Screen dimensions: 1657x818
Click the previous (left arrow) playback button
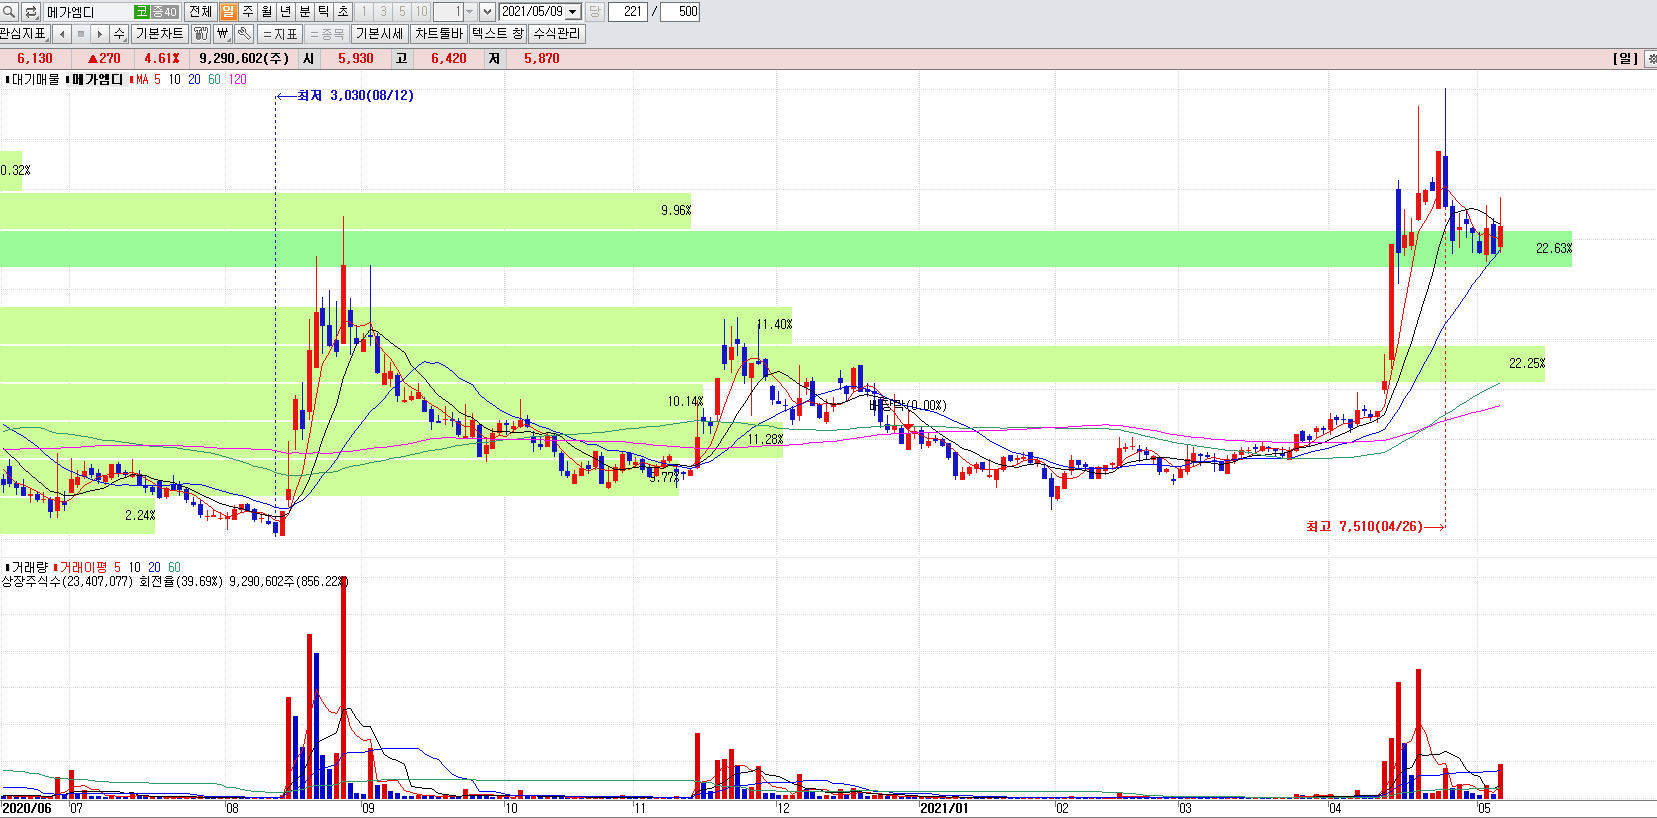(x=62, y=34)
